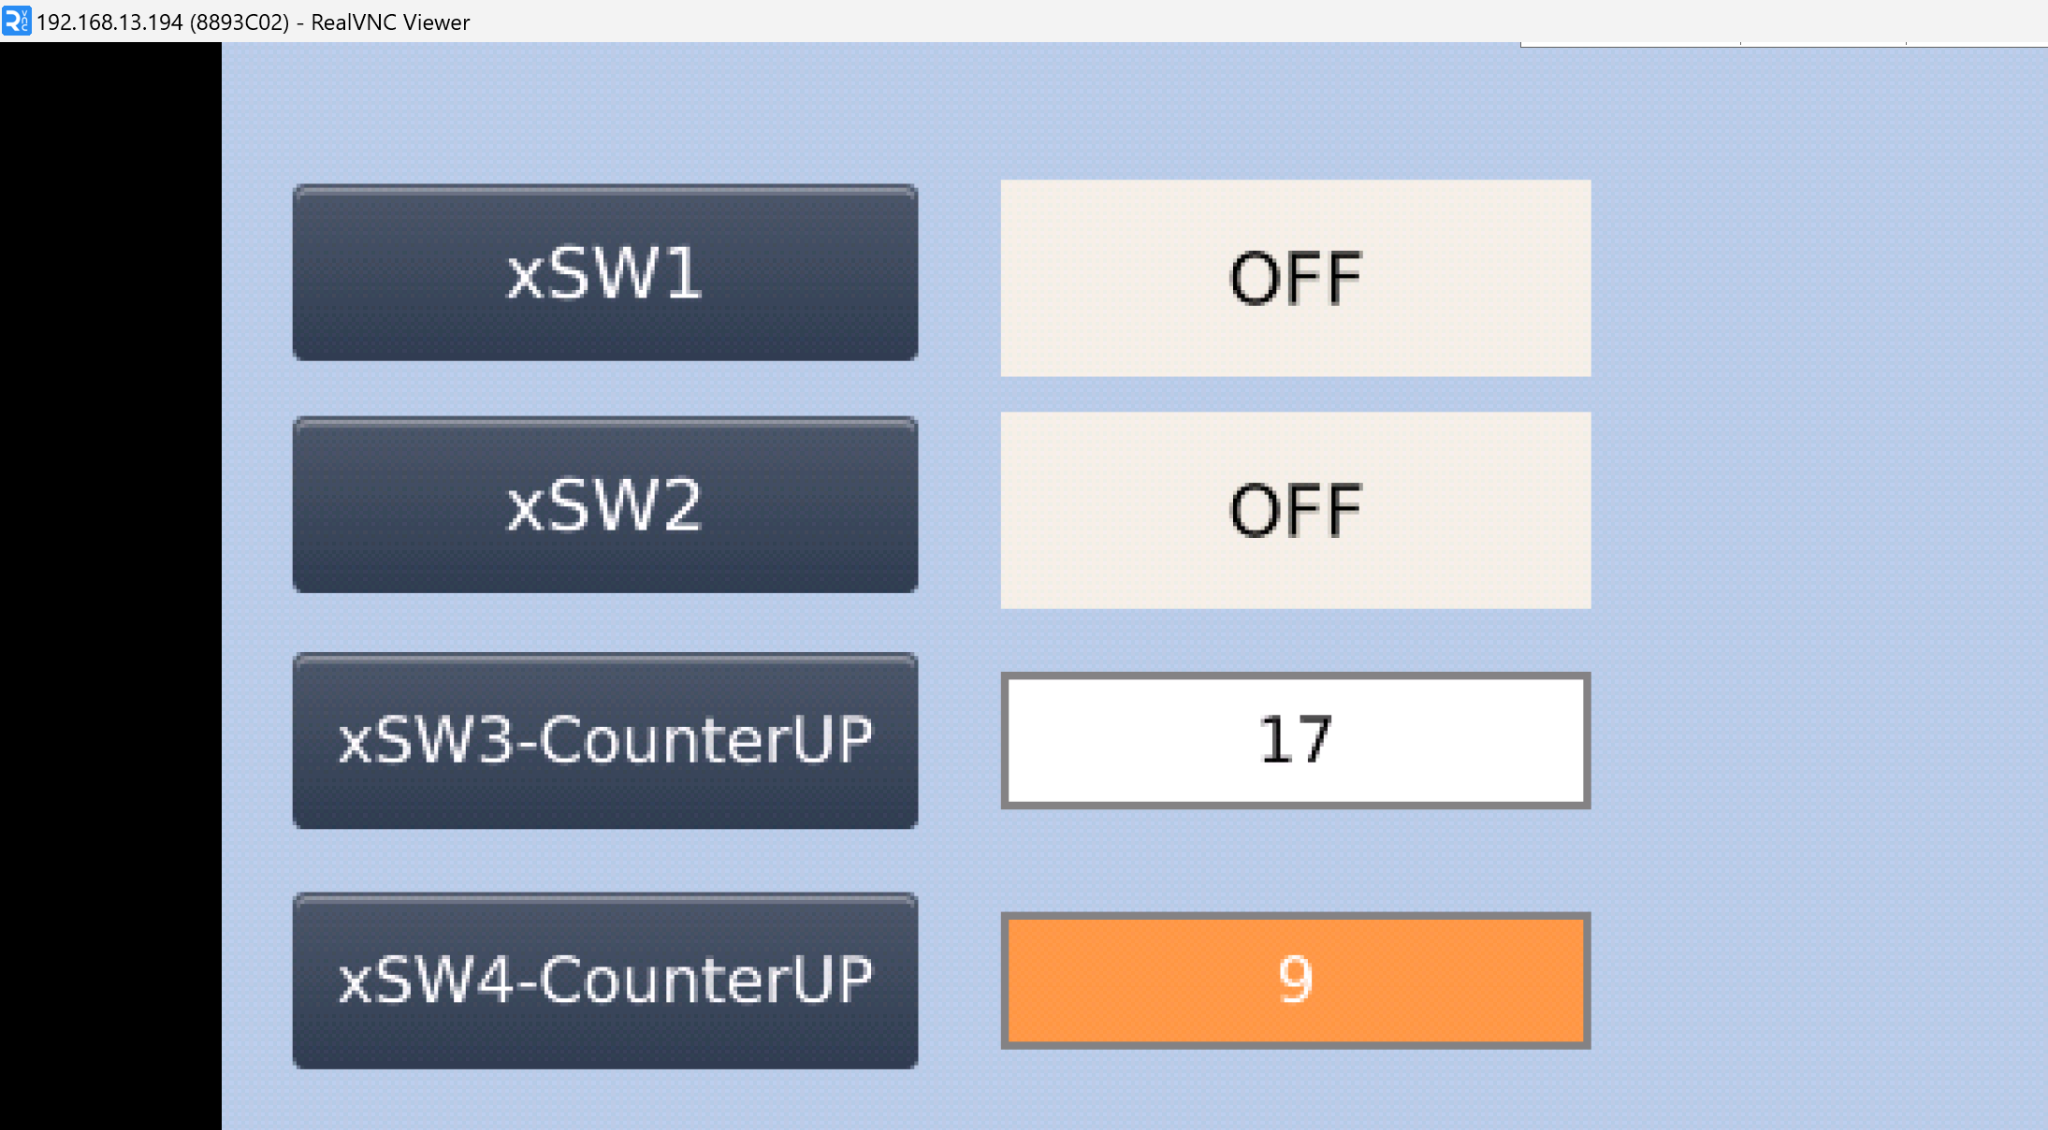Click the "OFF" text in the upper indicator
This screenshot has width=2048, height=1130.
pos(1295,278)
